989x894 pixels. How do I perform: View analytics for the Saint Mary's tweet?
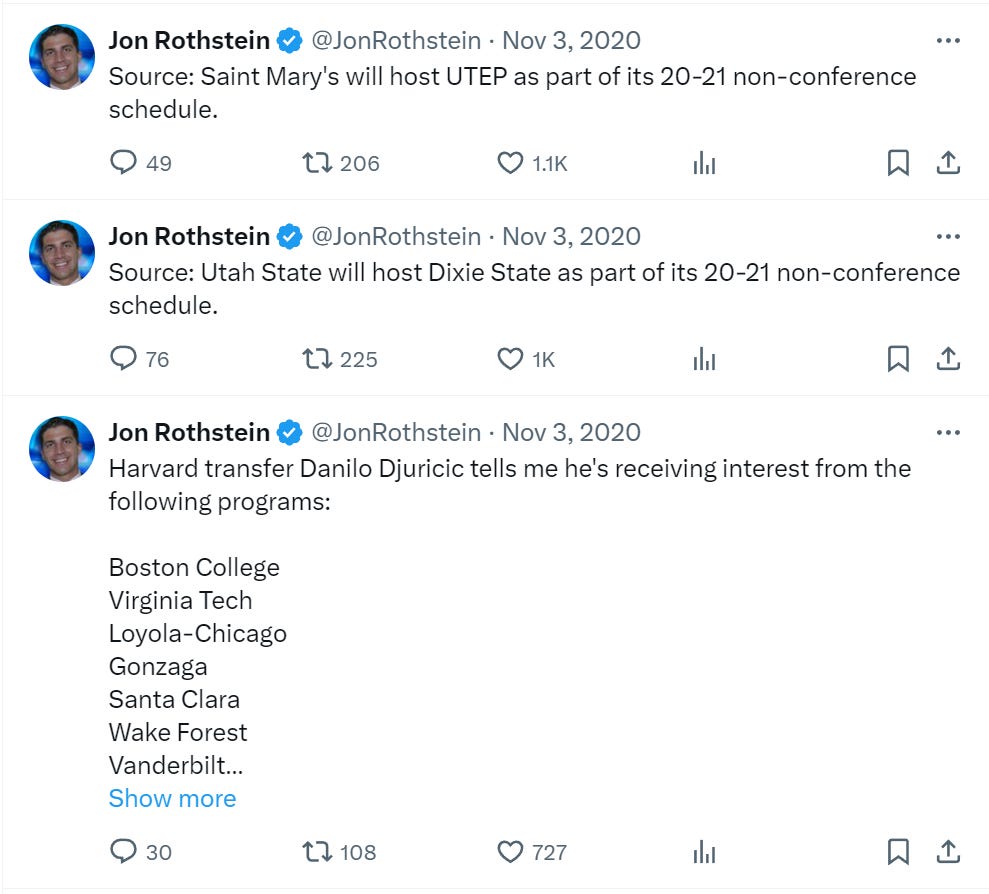pyautogui.click(x=704, y=161)
